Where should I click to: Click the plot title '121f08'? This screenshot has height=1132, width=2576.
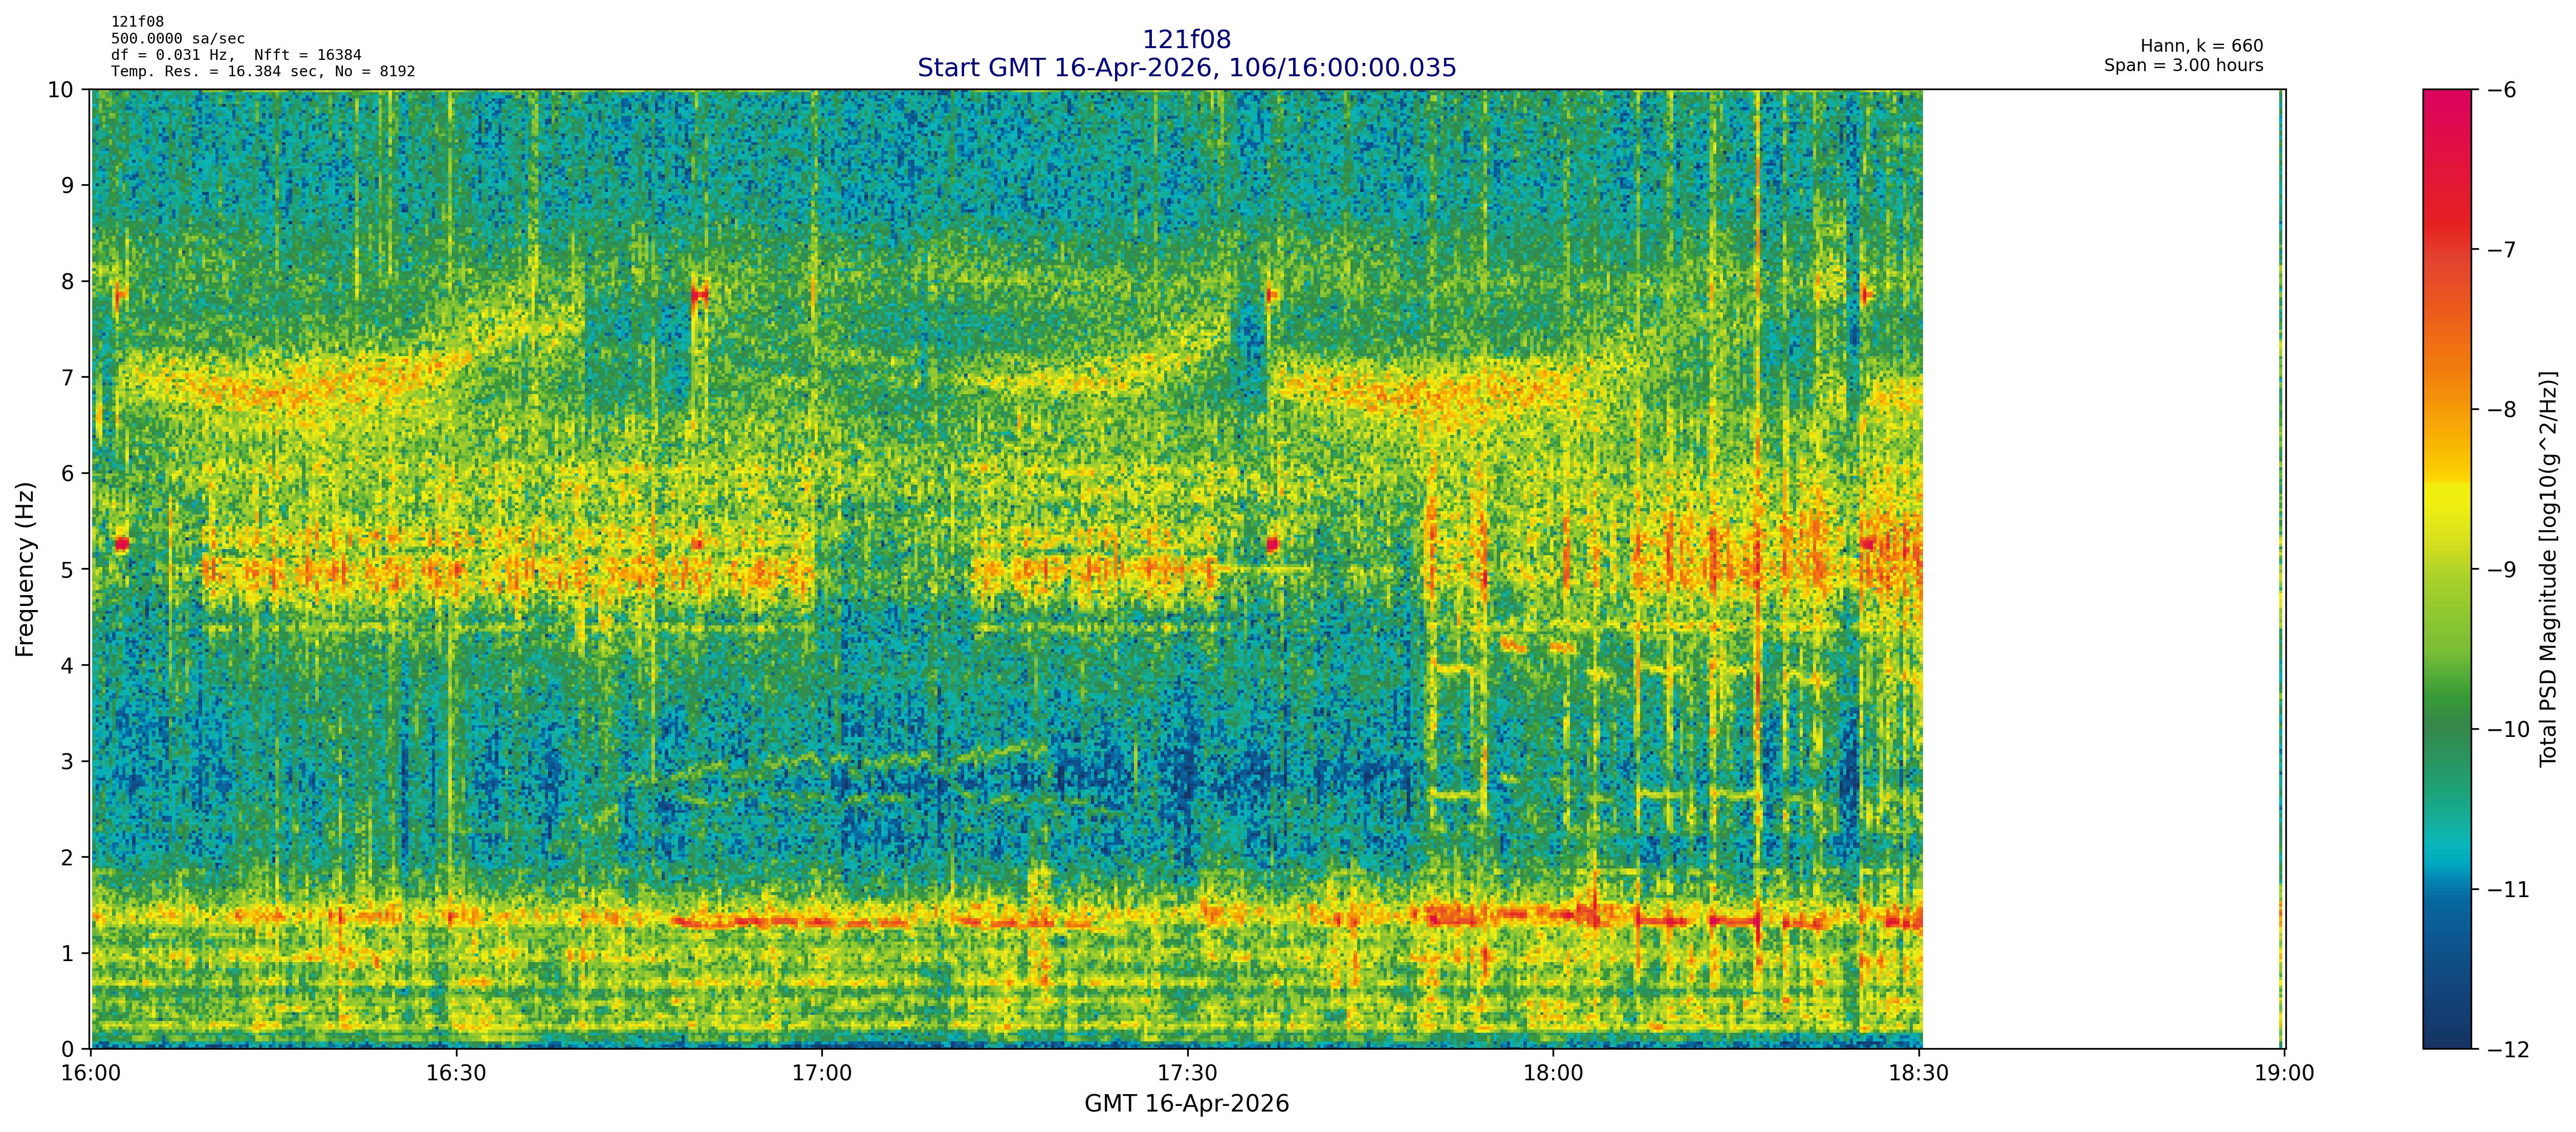pyautogui.click(x=1186, y=40)
